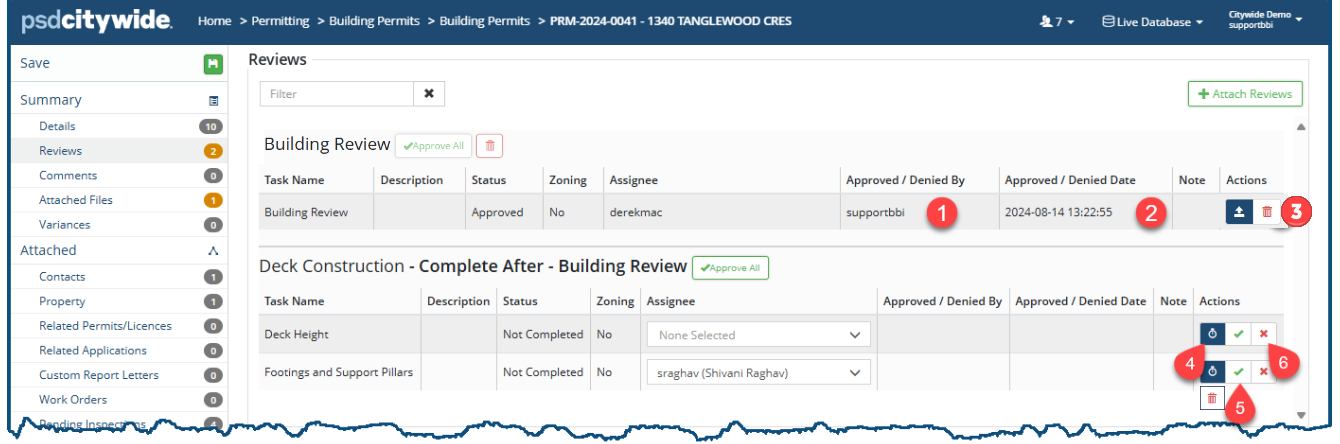The width and height of the screenshot is (1340, 444).
Task: Click PRM-2024-0041 breadcrumb title
Action: 672,21
